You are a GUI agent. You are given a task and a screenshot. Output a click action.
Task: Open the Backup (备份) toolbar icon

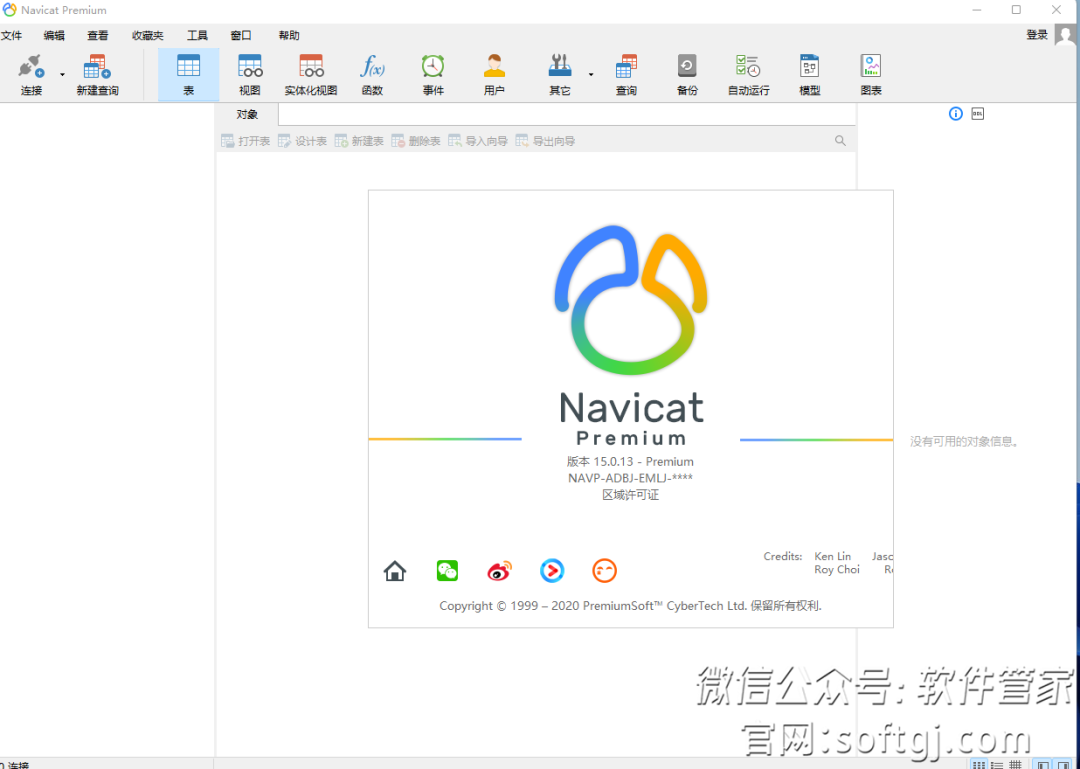687,66
